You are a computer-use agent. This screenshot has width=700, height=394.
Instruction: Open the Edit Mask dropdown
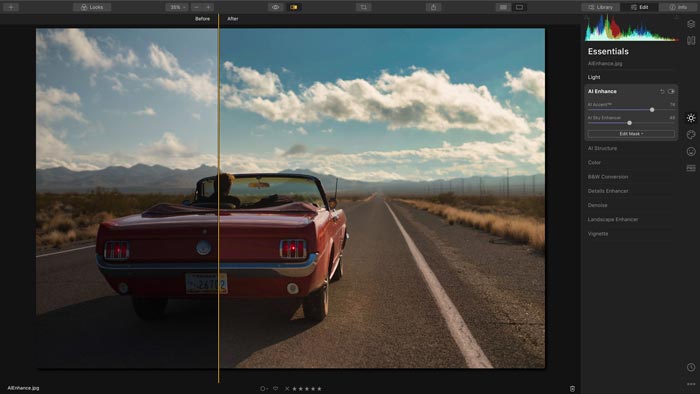click(631, 134)
